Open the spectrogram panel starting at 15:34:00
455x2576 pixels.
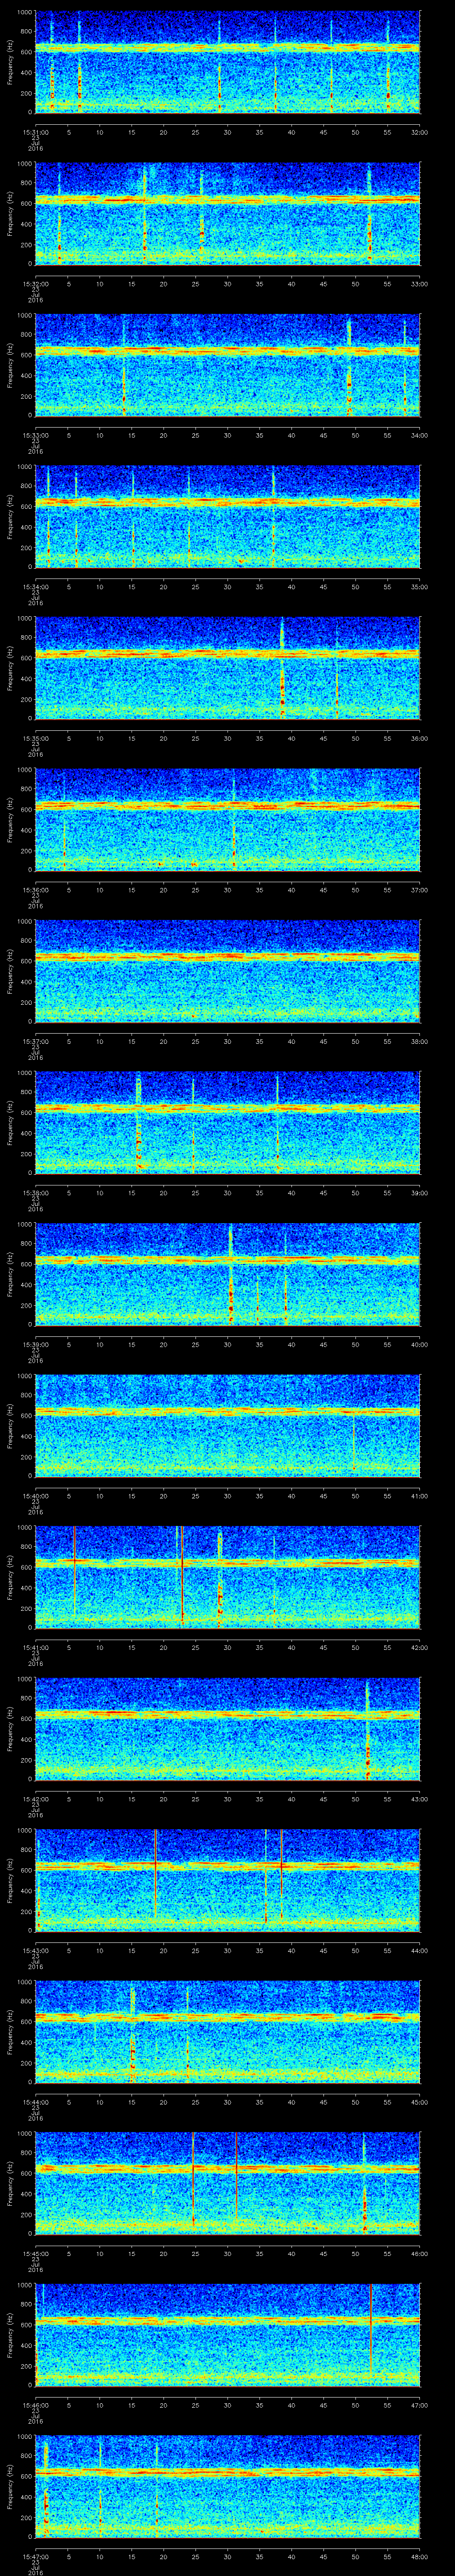point(227,516)
